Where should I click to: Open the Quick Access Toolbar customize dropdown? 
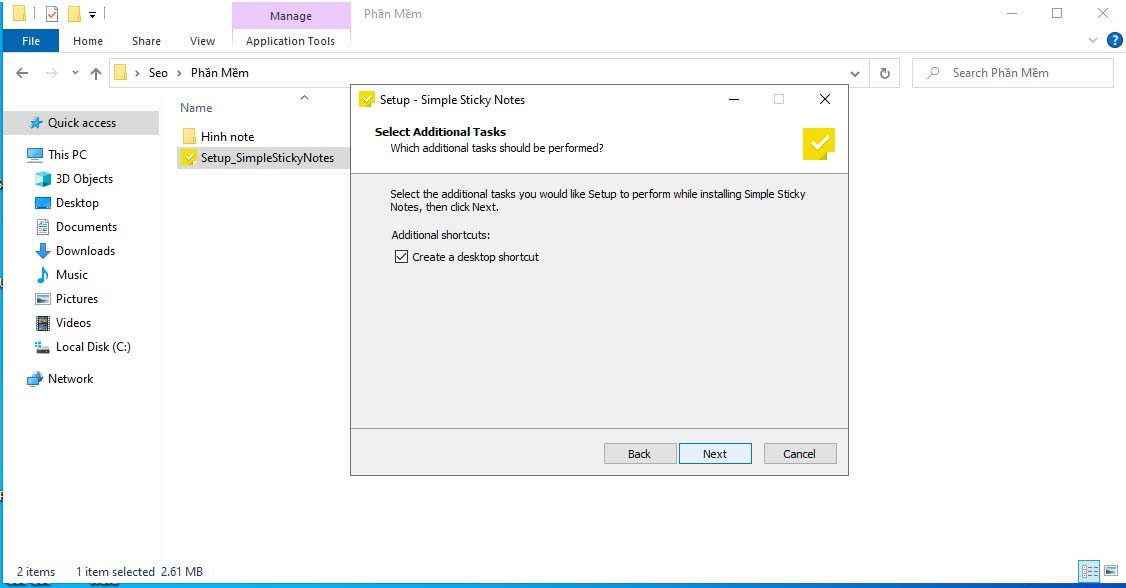tap(93, 14)
